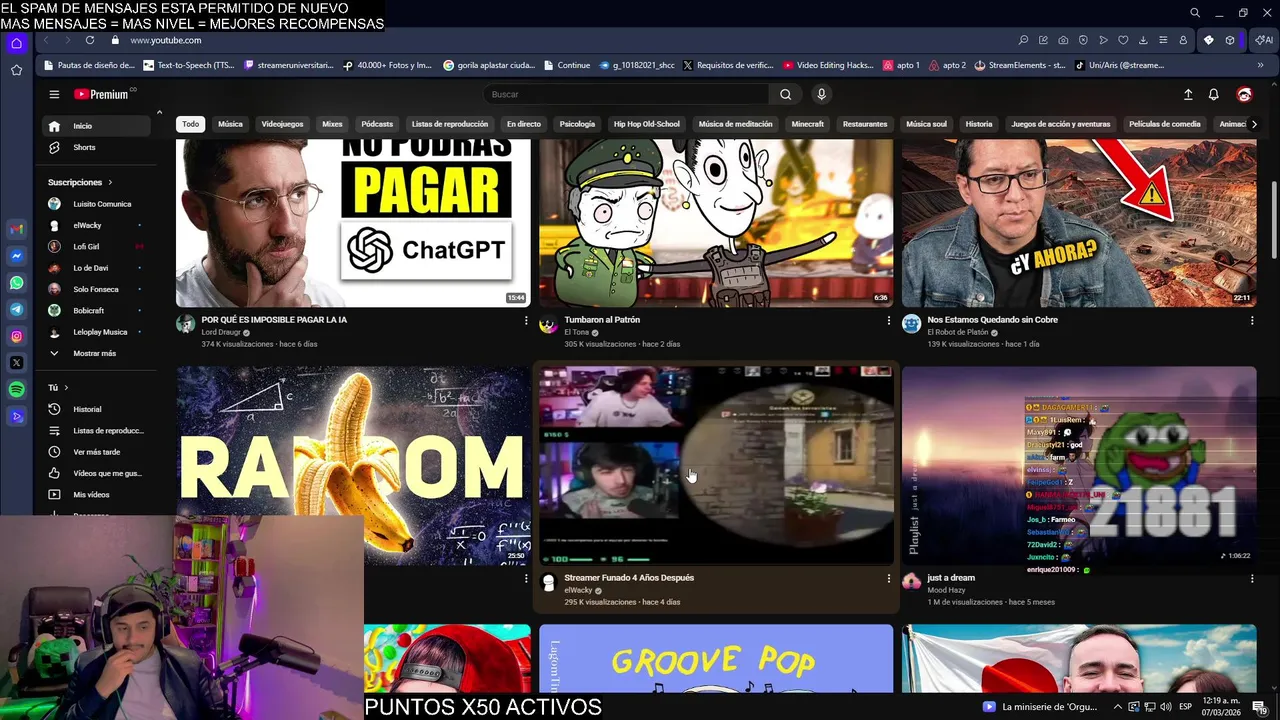This screenshot has width=1280, height=720.
Task: Open options for 'POR QUÉ ES IMPOSIBLE PAGAR LA IA'
Action: click(526, 321)
